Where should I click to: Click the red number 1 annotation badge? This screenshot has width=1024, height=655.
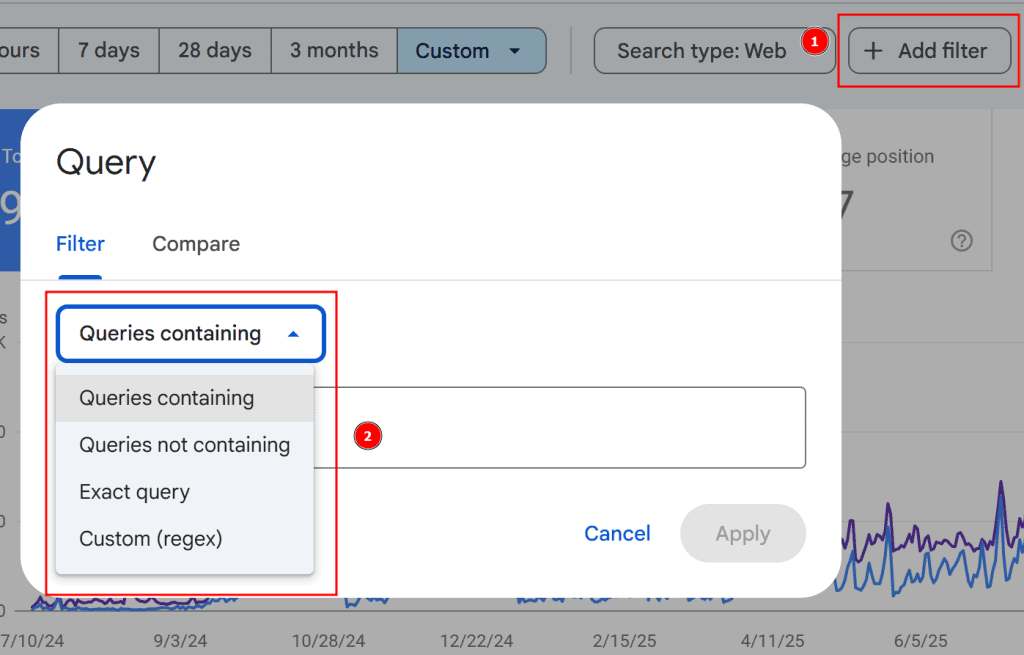click(x=814, y=42)
